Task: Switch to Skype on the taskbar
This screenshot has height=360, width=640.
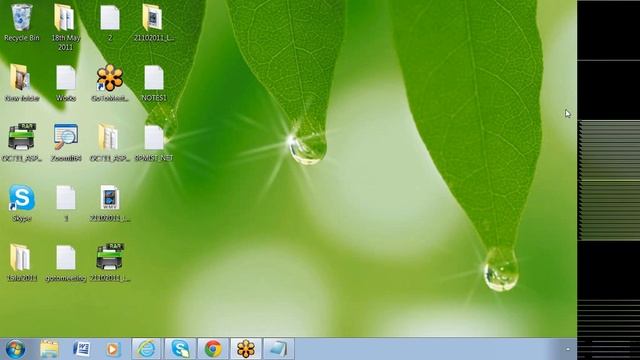Action: pos(180,349)
